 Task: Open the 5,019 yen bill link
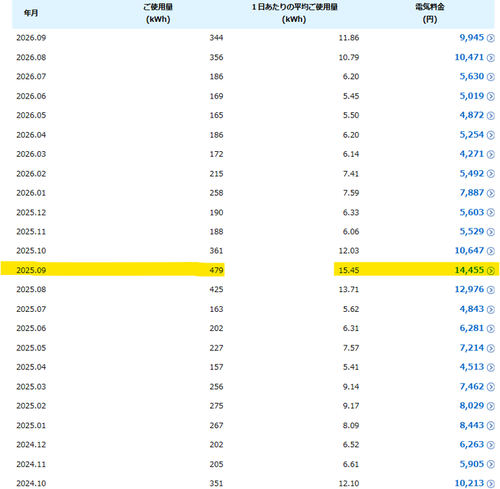coord(472,96)
